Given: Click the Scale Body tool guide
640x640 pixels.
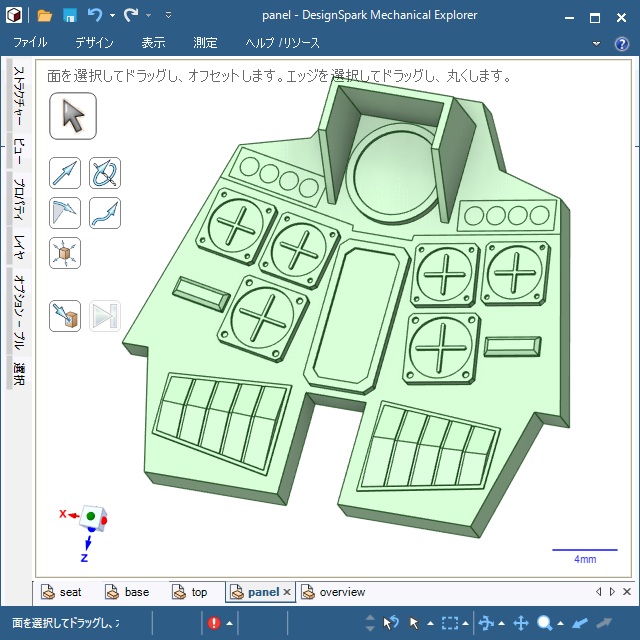Looking at the screenshot, I should click(65, 252).
